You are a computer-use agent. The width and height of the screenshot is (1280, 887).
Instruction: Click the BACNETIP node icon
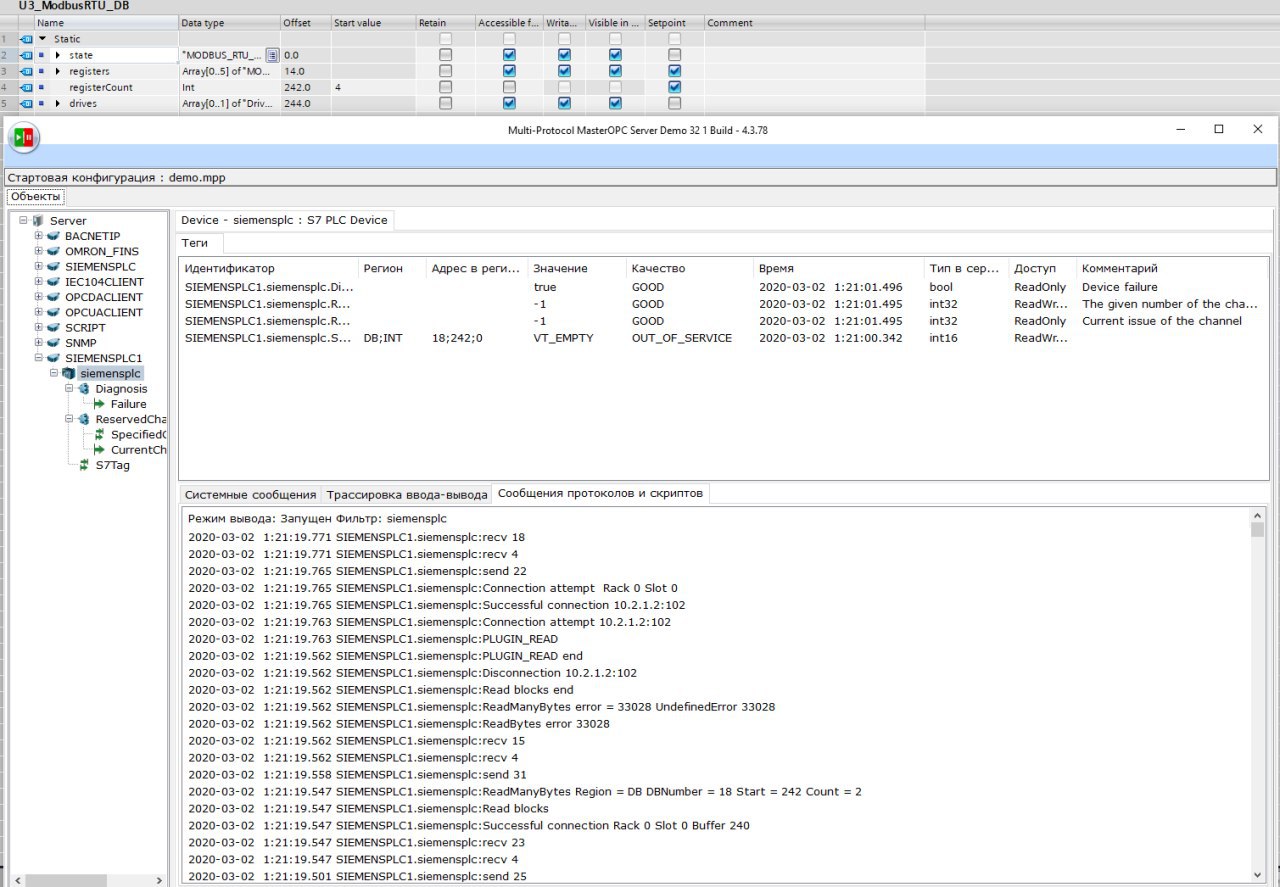click(x=53, y=236)
